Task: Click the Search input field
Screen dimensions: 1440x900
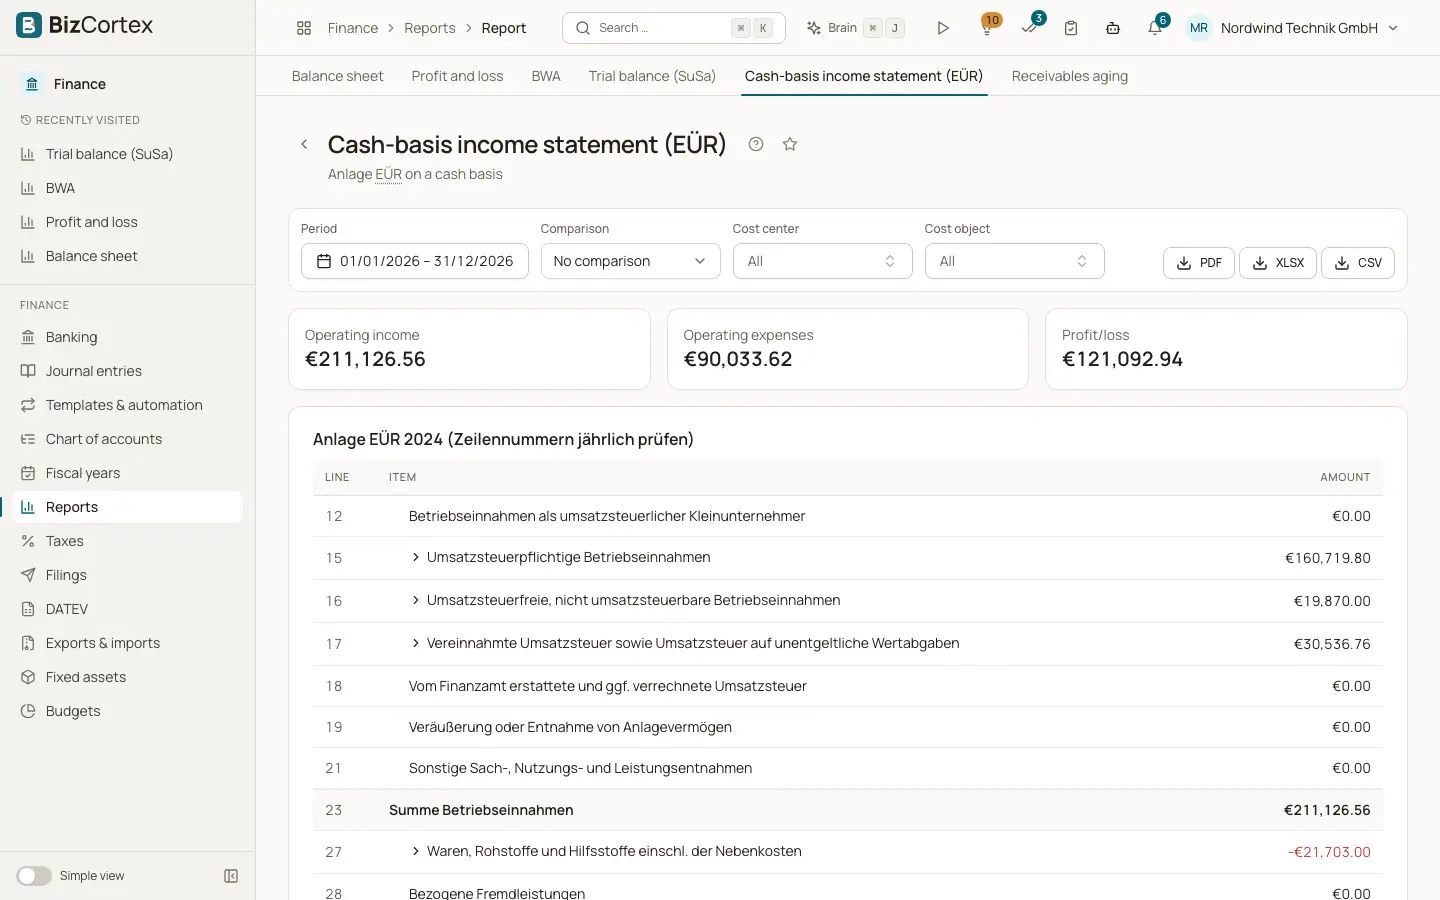Action: point(674,28)
